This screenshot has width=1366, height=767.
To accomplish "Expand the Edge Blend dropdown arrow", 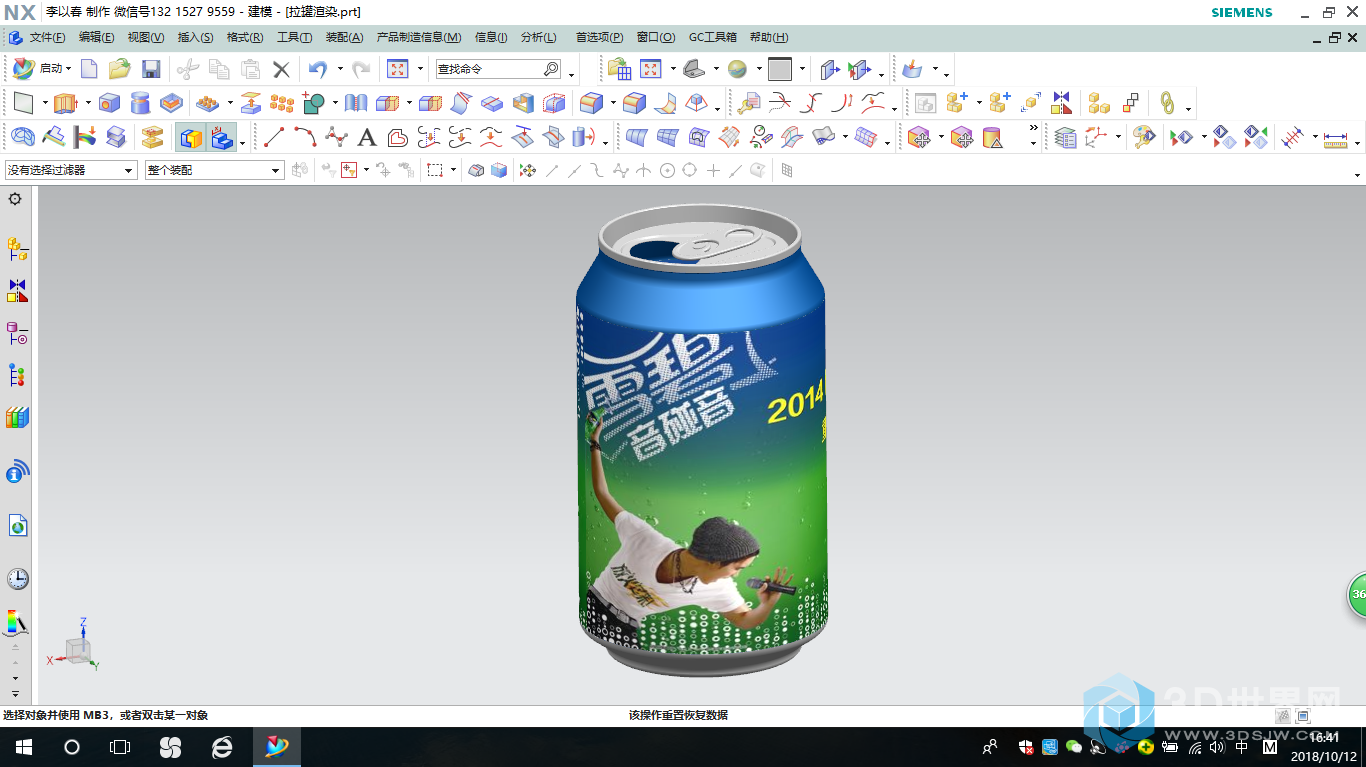I will point(612,103).
